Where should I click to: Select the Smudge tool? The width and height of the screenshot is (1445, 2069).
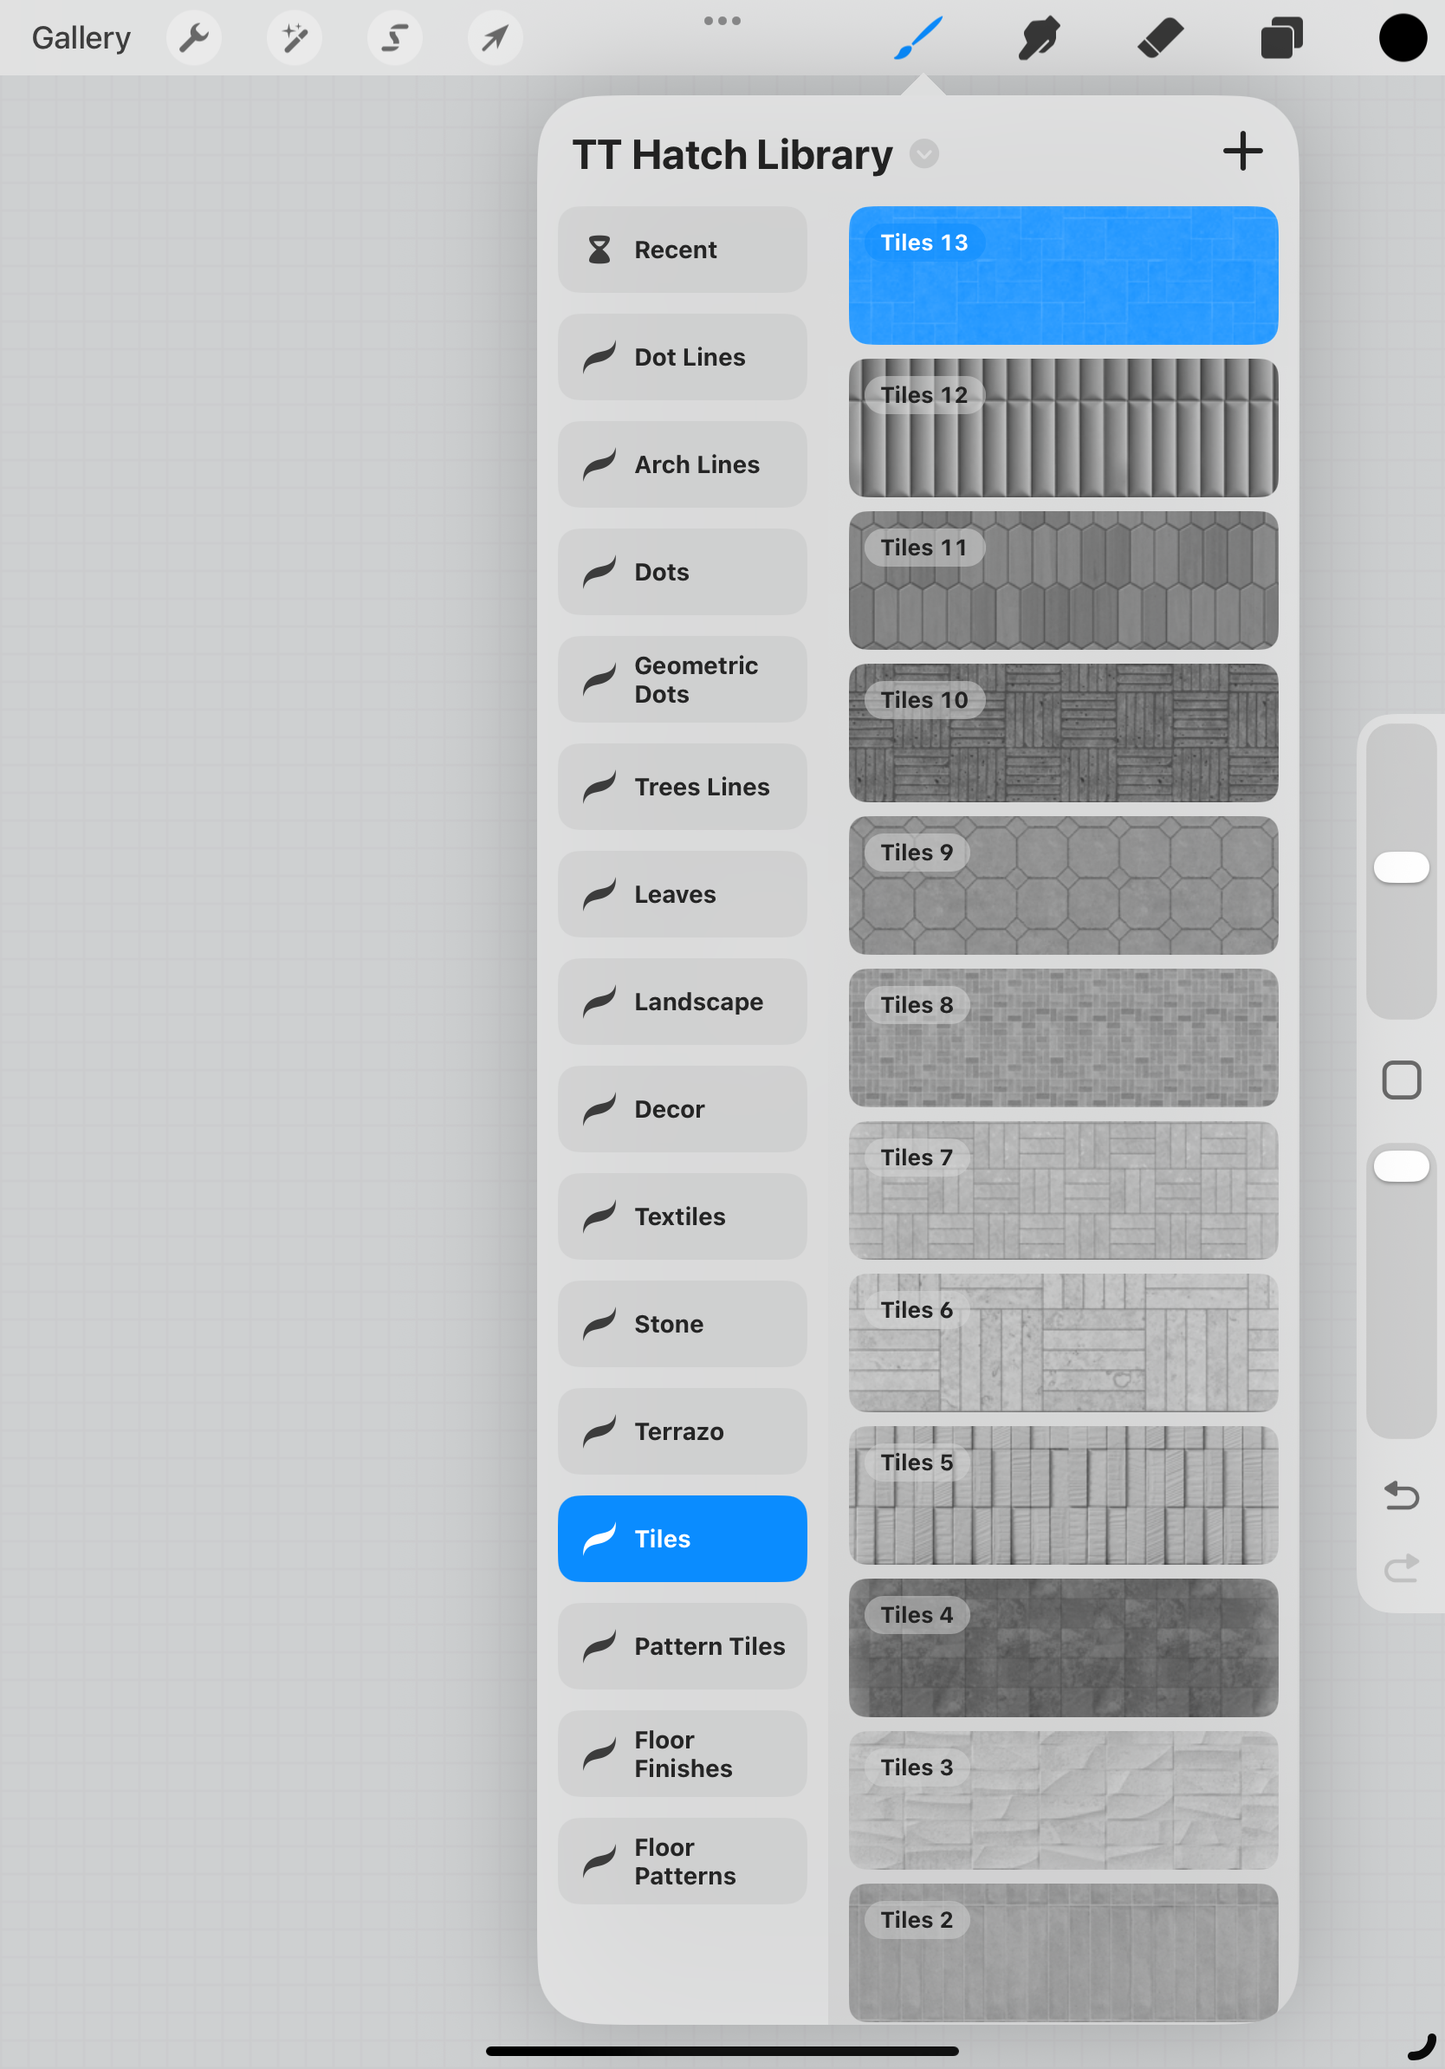(x=1039, y=38)
